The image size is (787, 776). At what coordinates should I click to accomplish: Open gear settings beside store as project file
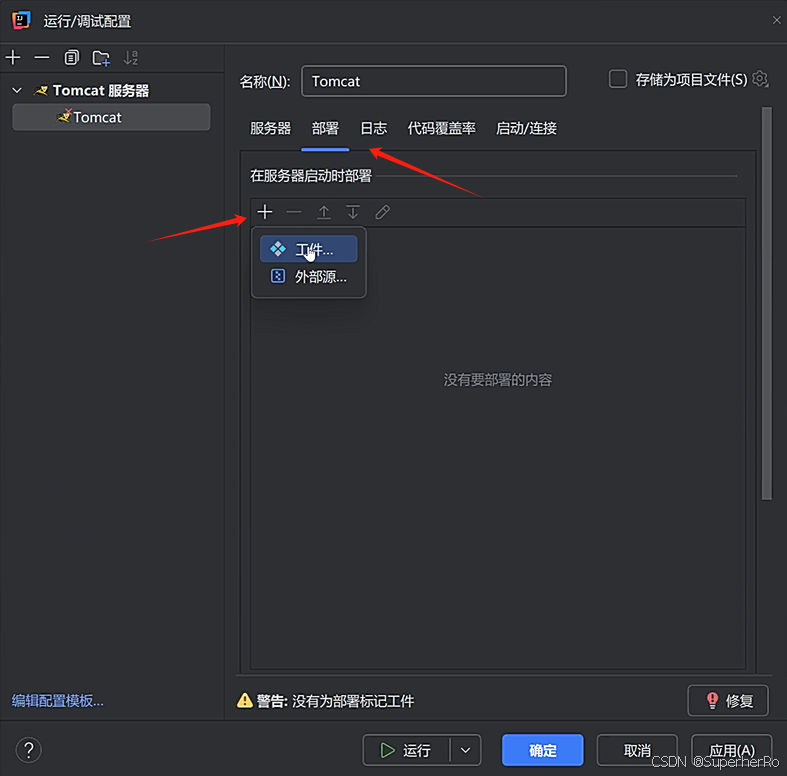tap(760, 79)
